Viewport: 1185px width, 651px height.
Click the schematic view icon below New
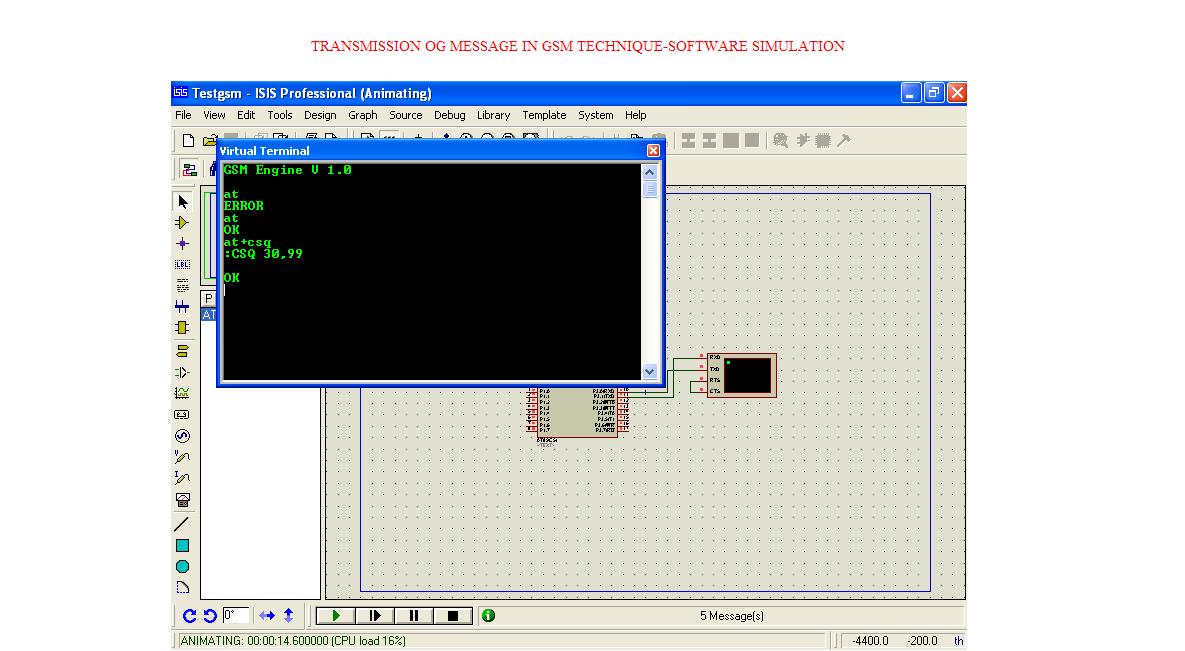click(189, 169)
